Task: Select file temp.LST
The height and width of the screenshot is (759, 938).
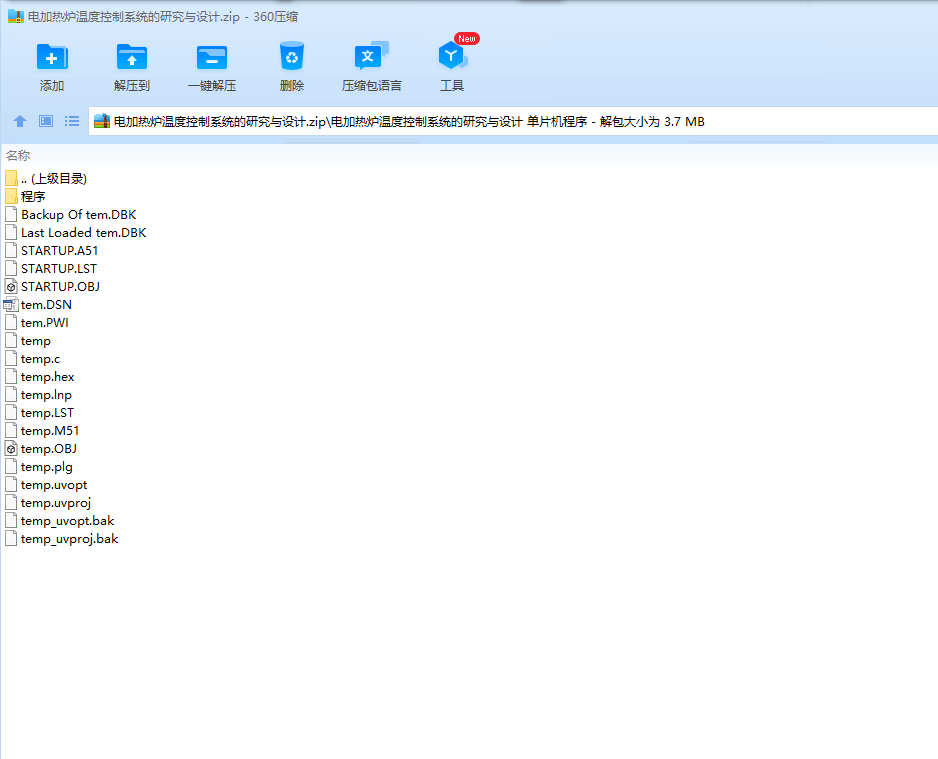Action: (x=47, y=413)
